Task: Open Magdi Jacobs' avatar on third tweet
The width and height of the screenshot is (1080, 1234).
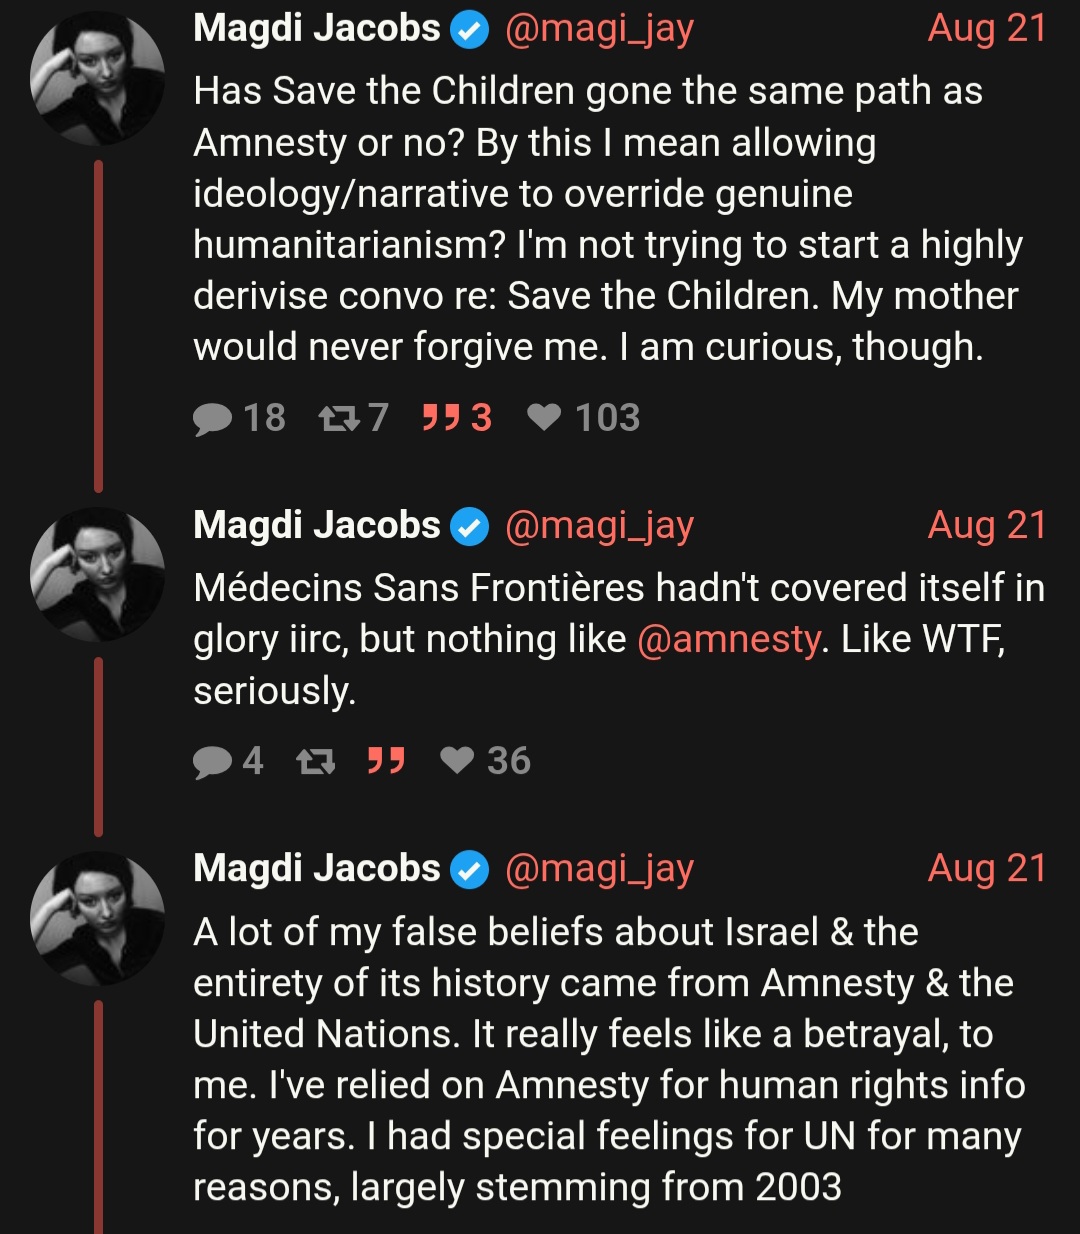Action: (x=97, y=918)
